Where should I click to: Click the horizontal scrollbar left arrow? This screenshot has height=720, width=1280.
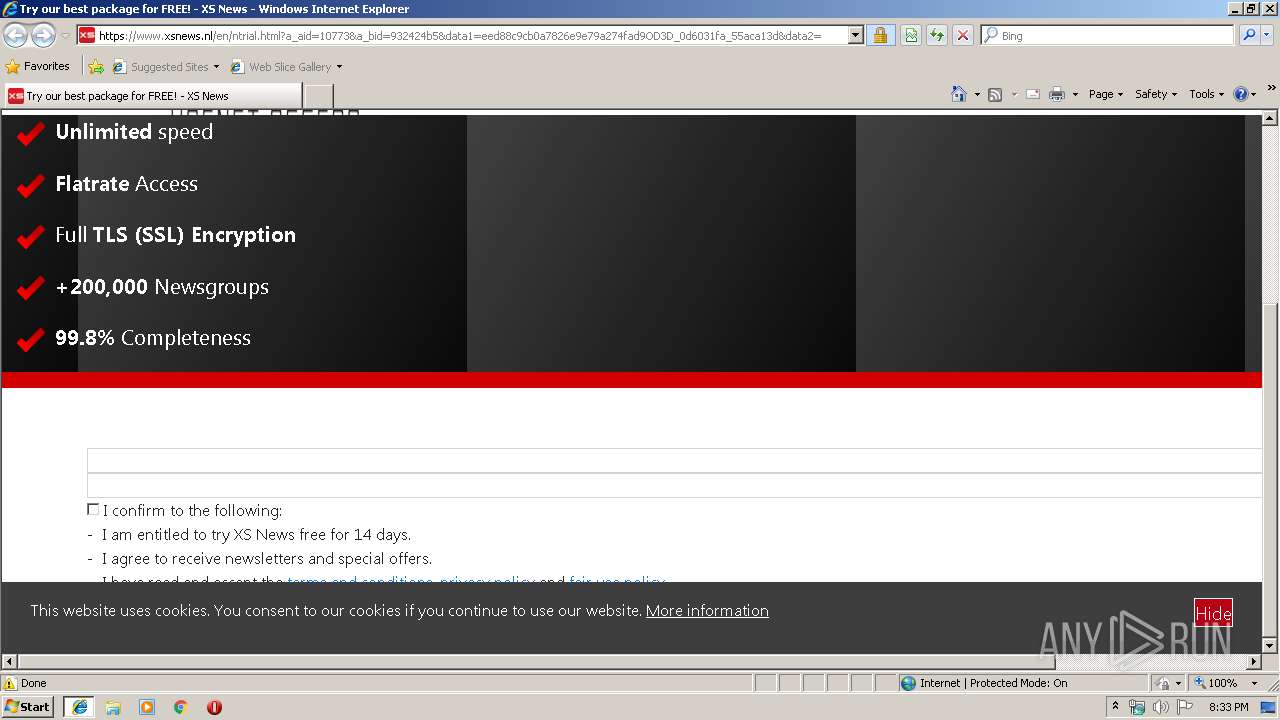click(10, 661)
